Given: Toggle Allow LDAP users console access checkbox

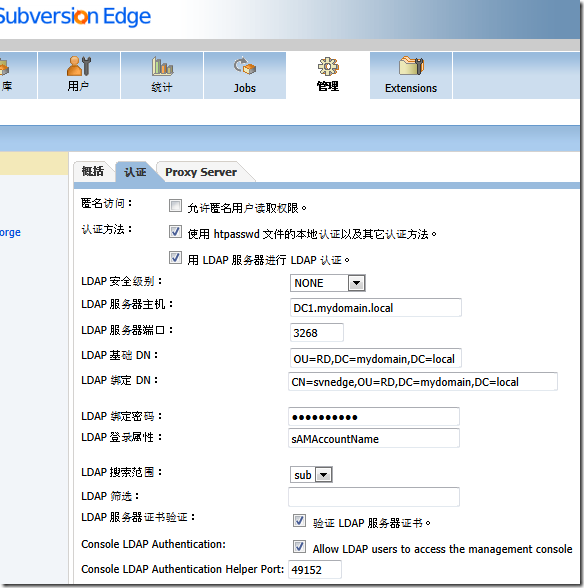Looking at the screenshot, I should click(x=299, y=546).
